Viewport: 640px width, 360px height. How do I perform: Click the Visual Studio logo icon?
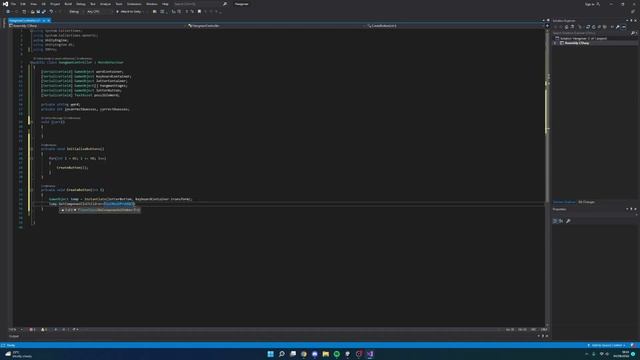5,4
